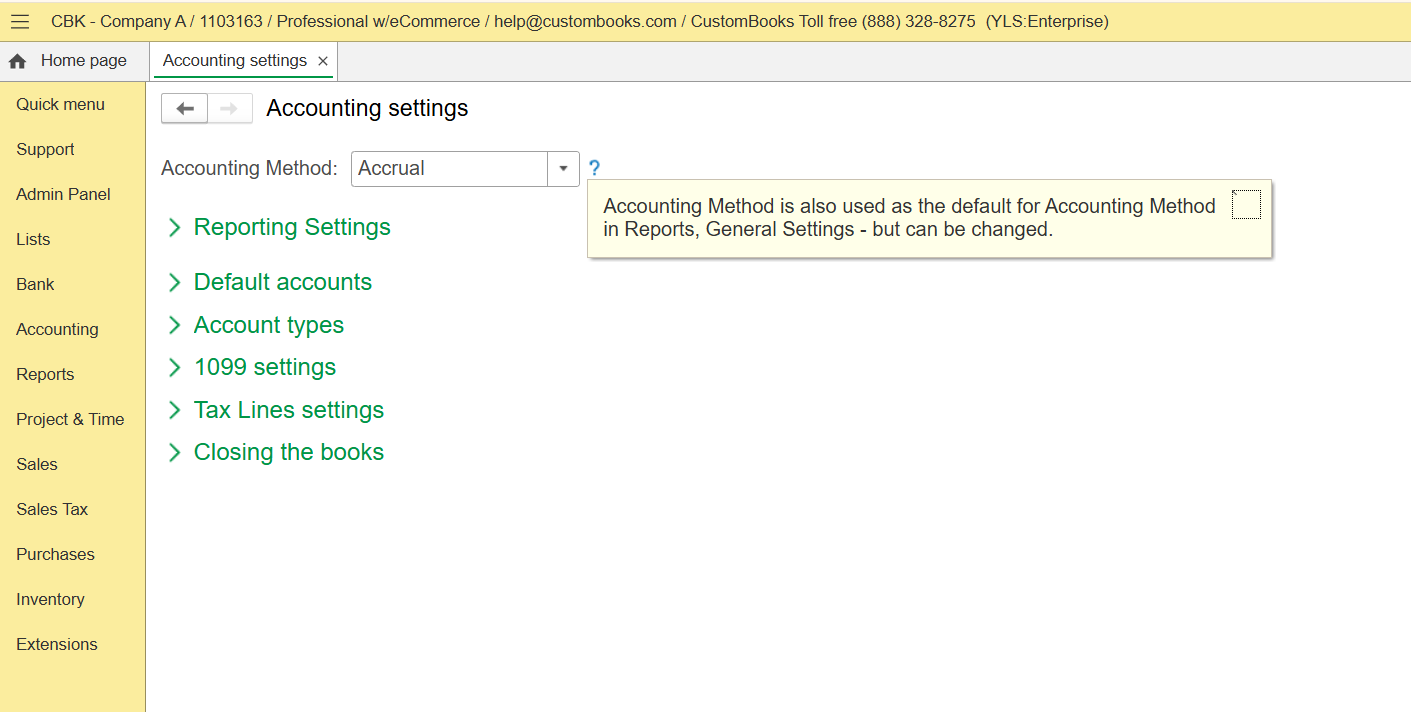Open the Accounting Method dropdown arrow
The height and width of the screenshot is (712, 1411).
(563, 169)
